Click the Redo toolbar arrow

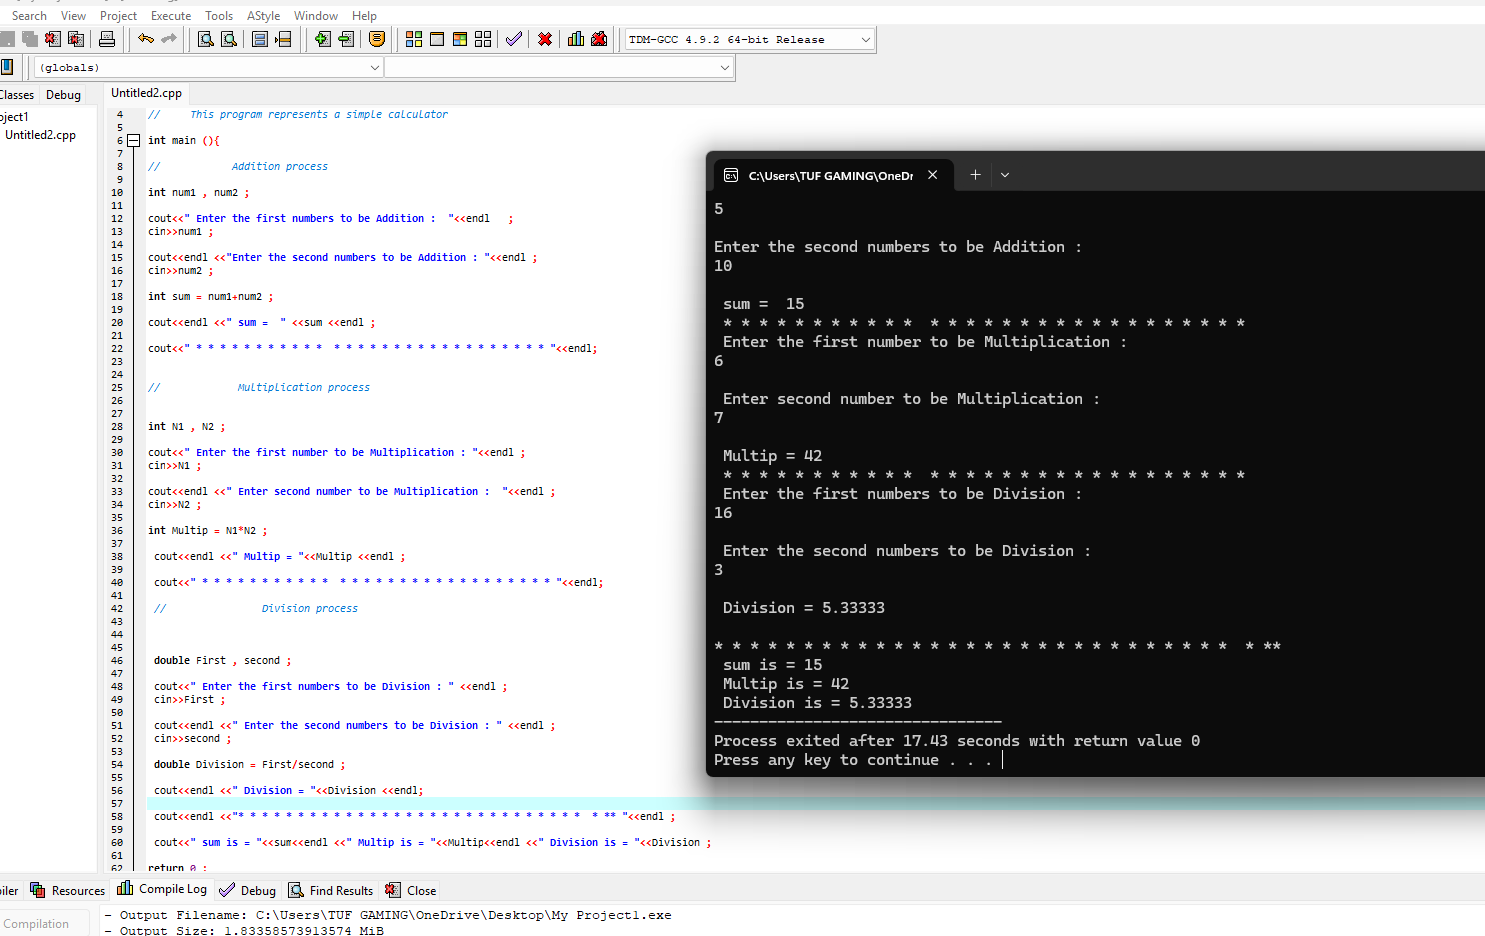click(x=169, y=39)
